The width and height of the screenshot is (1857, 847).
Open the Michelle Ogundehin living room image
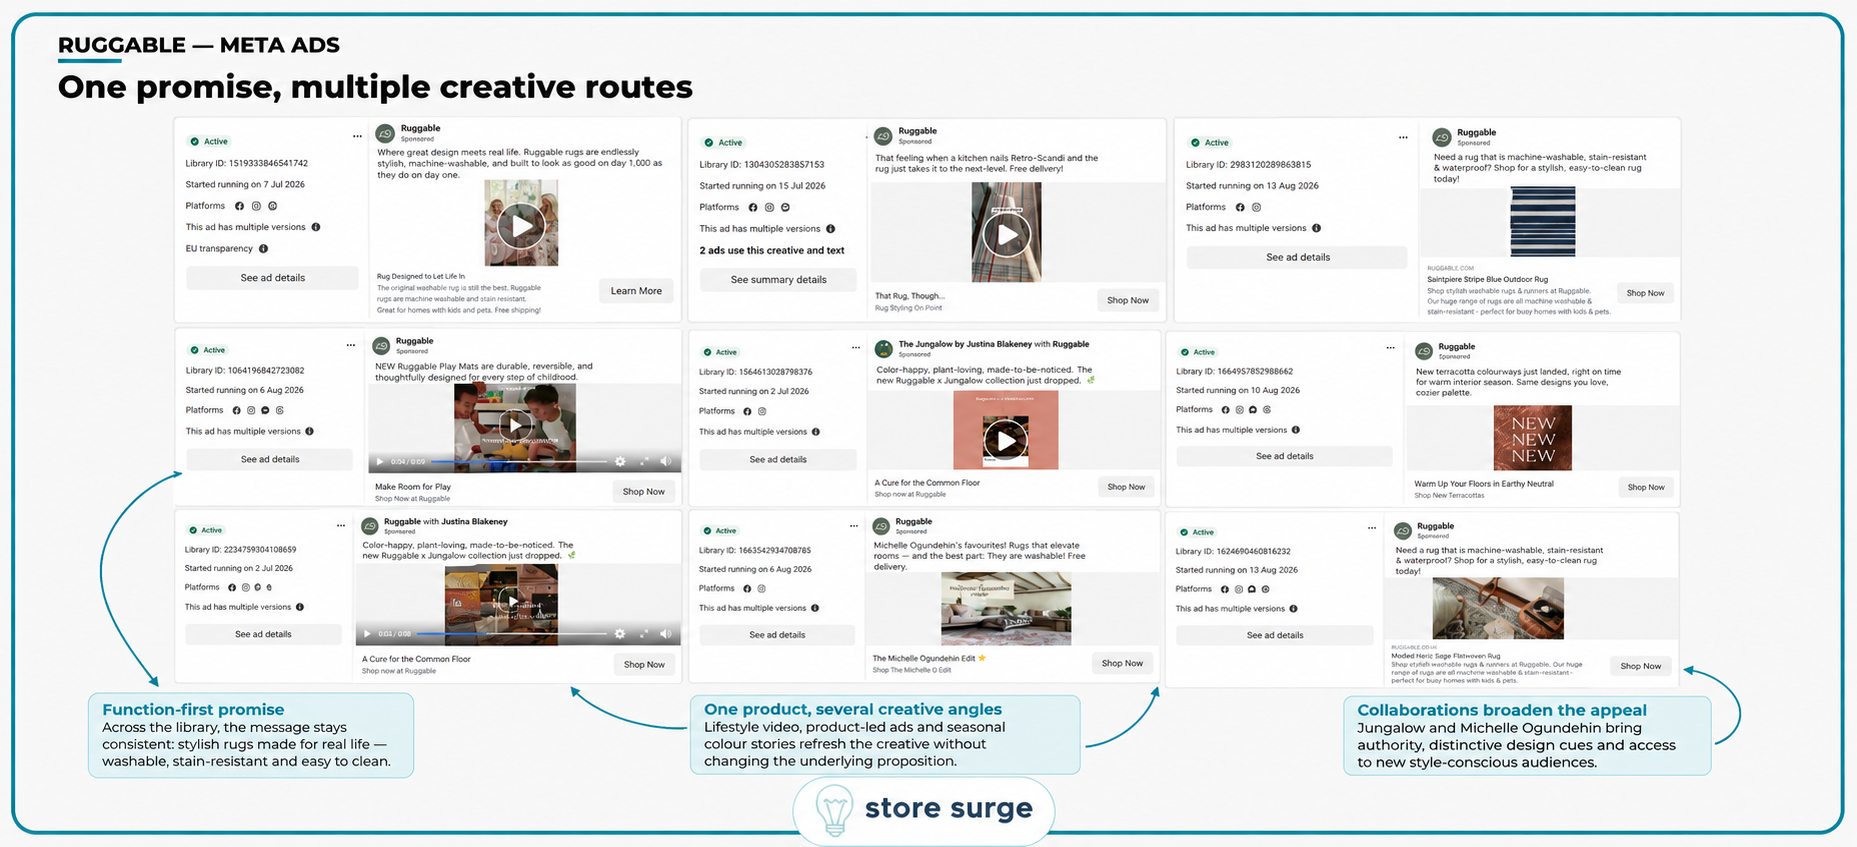pos(1006,609)
